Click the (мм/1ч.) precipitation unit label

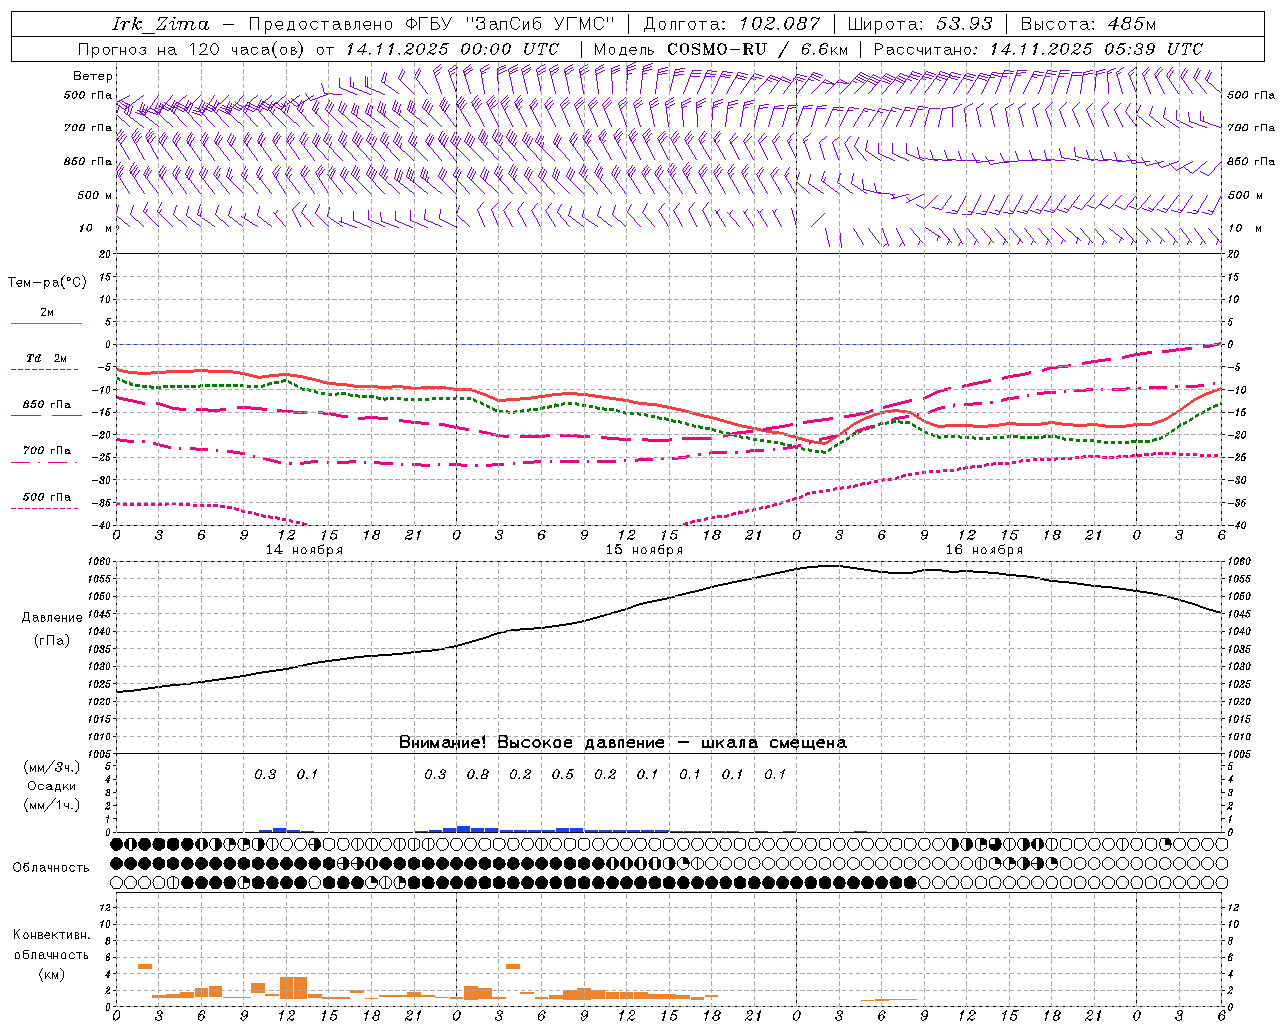tap(51, 805)
